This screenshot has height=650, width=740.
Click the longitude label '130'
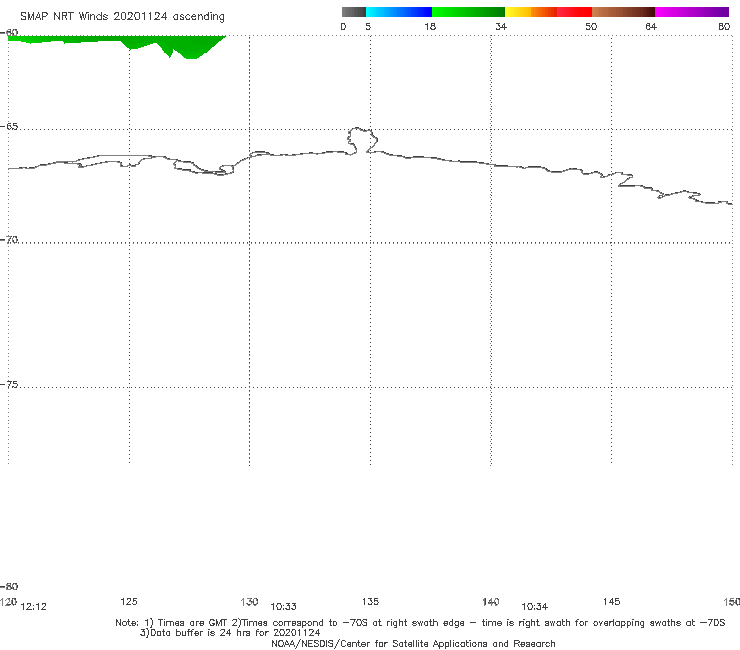point(249,601)
